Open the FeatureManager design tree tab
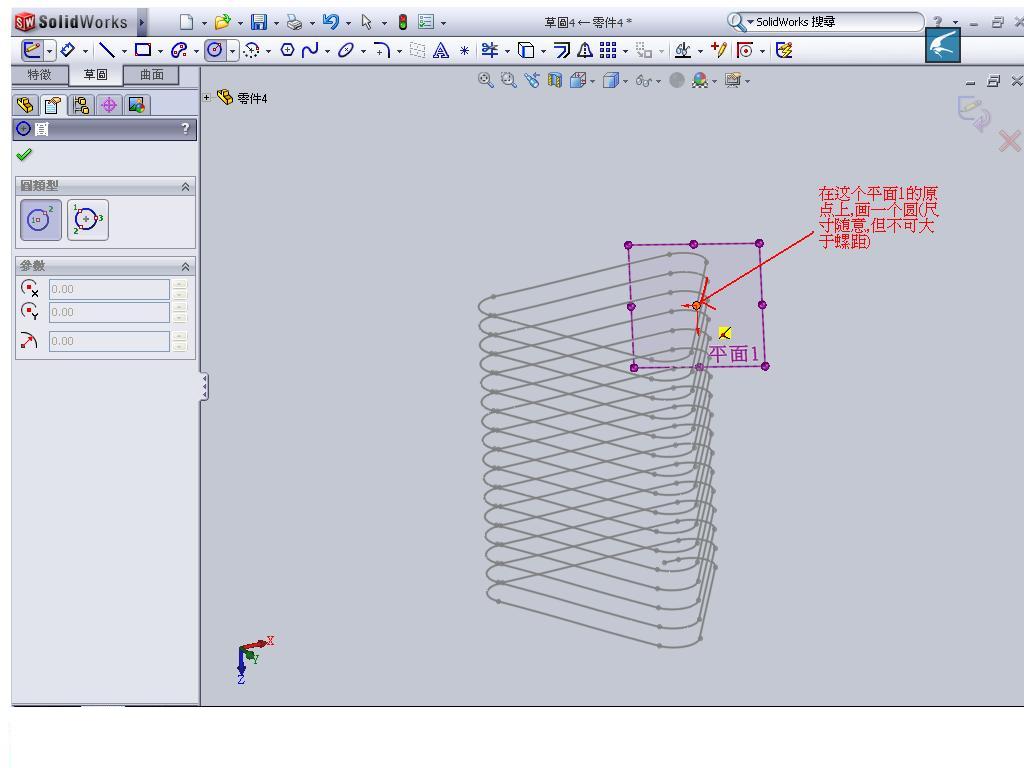Viewport: 1024px width, 768px height. tap(25, 104)
